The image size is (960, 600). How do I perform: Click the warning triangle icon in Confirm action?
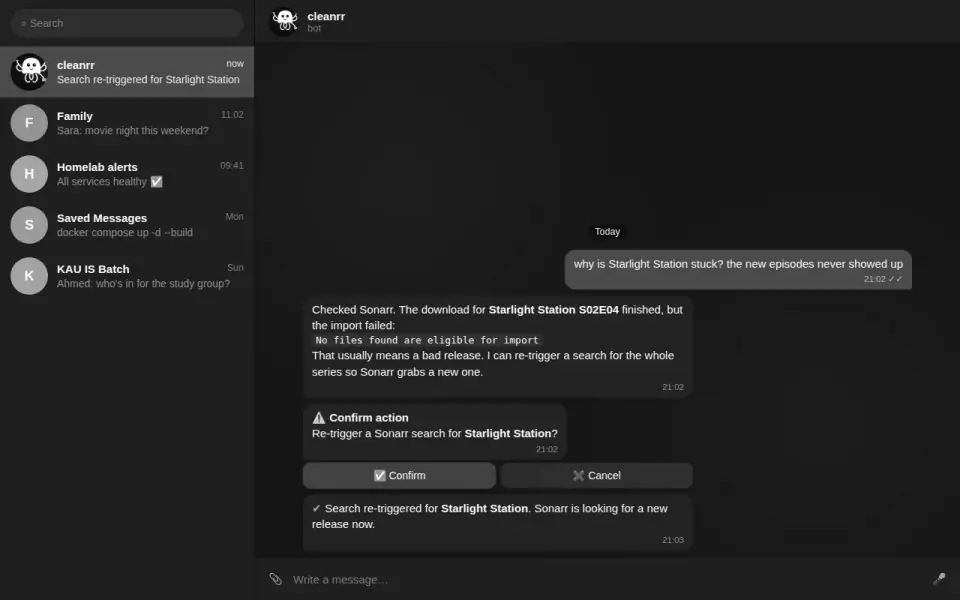[318, 418]
